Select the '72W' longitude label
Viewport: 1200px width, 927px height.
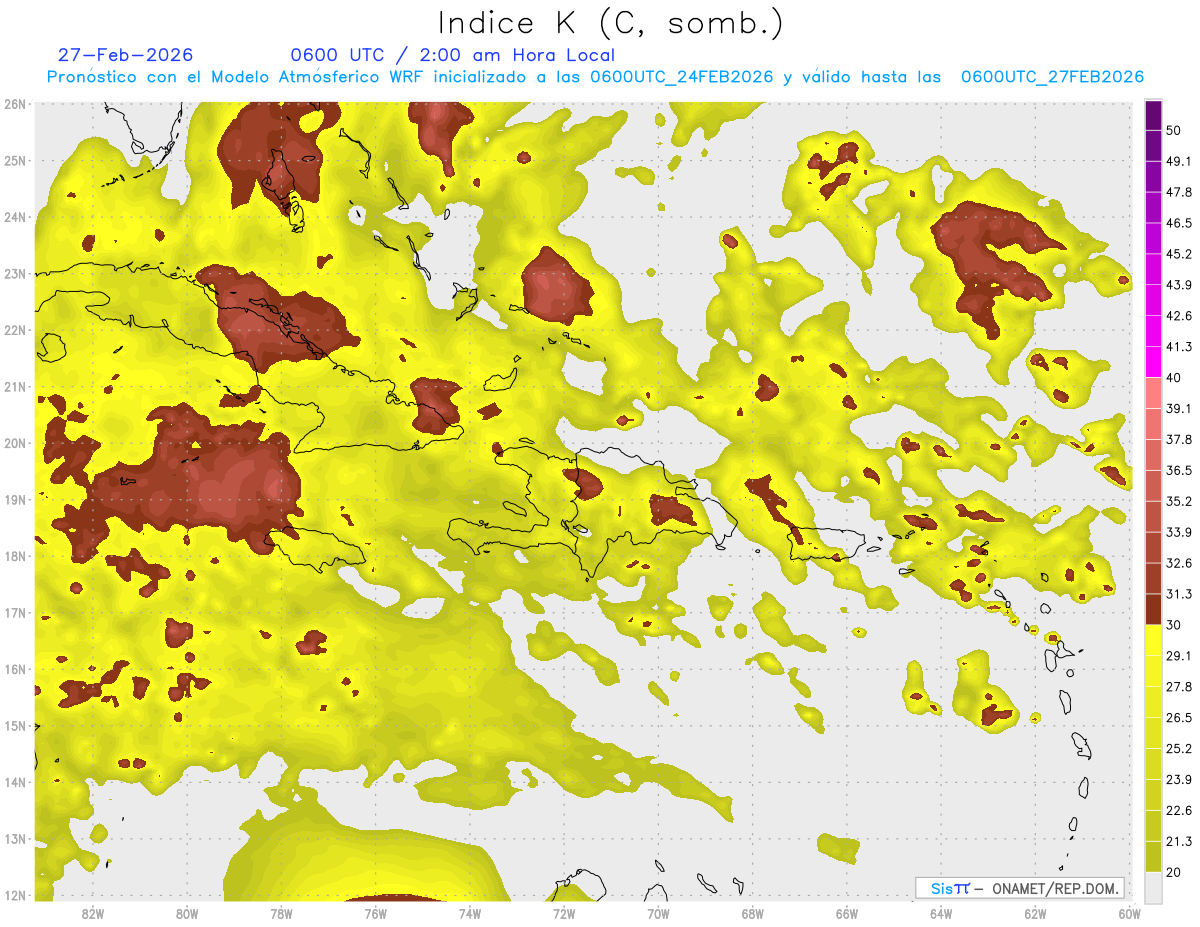[x=564, y=913]
